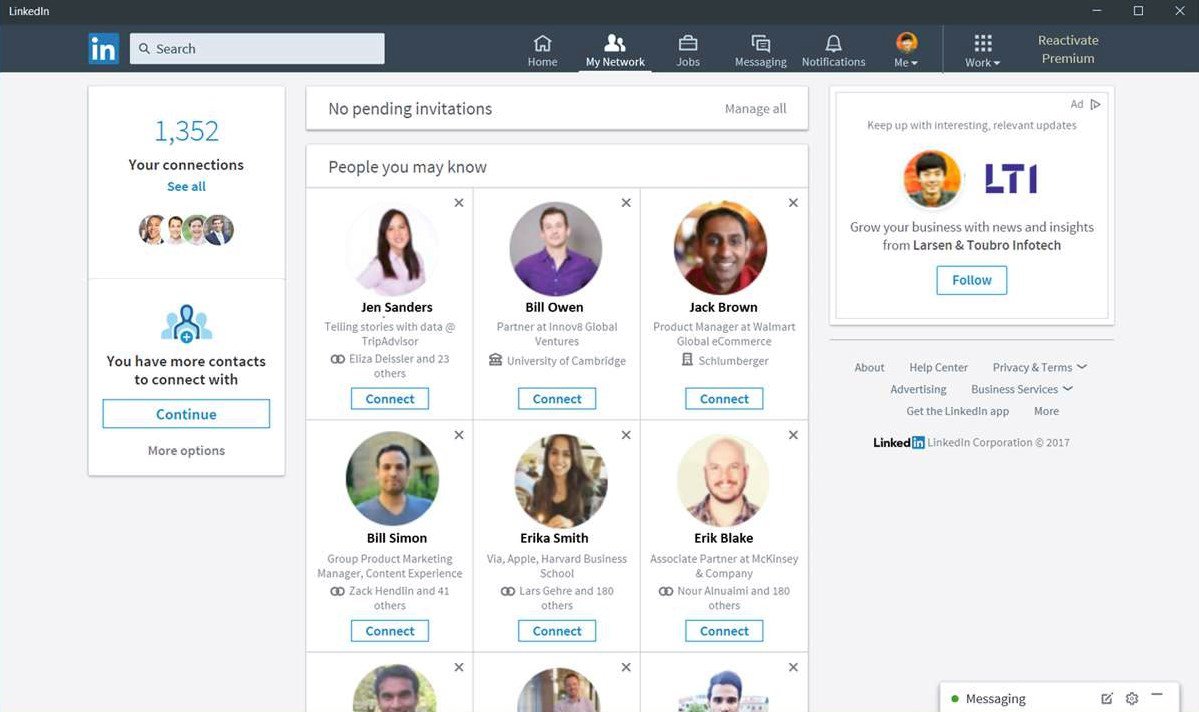This screenshot has width=1199, height=712.
Task: Expand Business Services dropdown
Action: coord(1022,389)
